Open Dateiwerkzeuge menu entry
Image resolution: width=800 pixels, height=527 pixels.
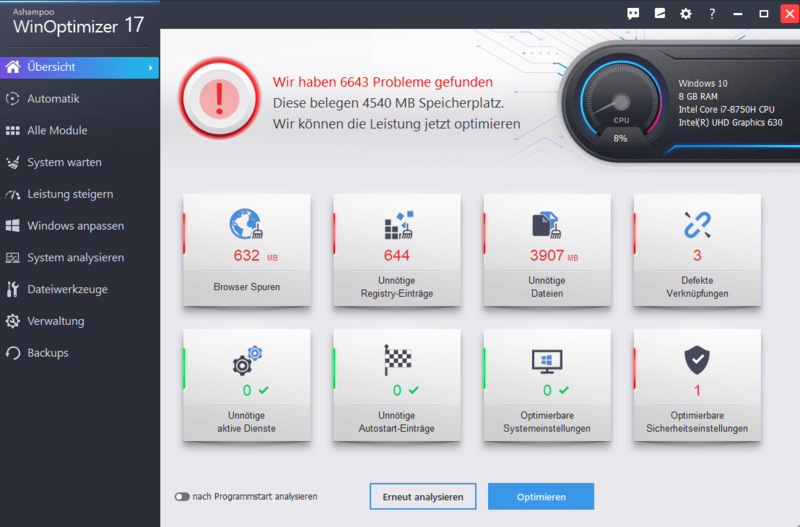coord(67,289)
